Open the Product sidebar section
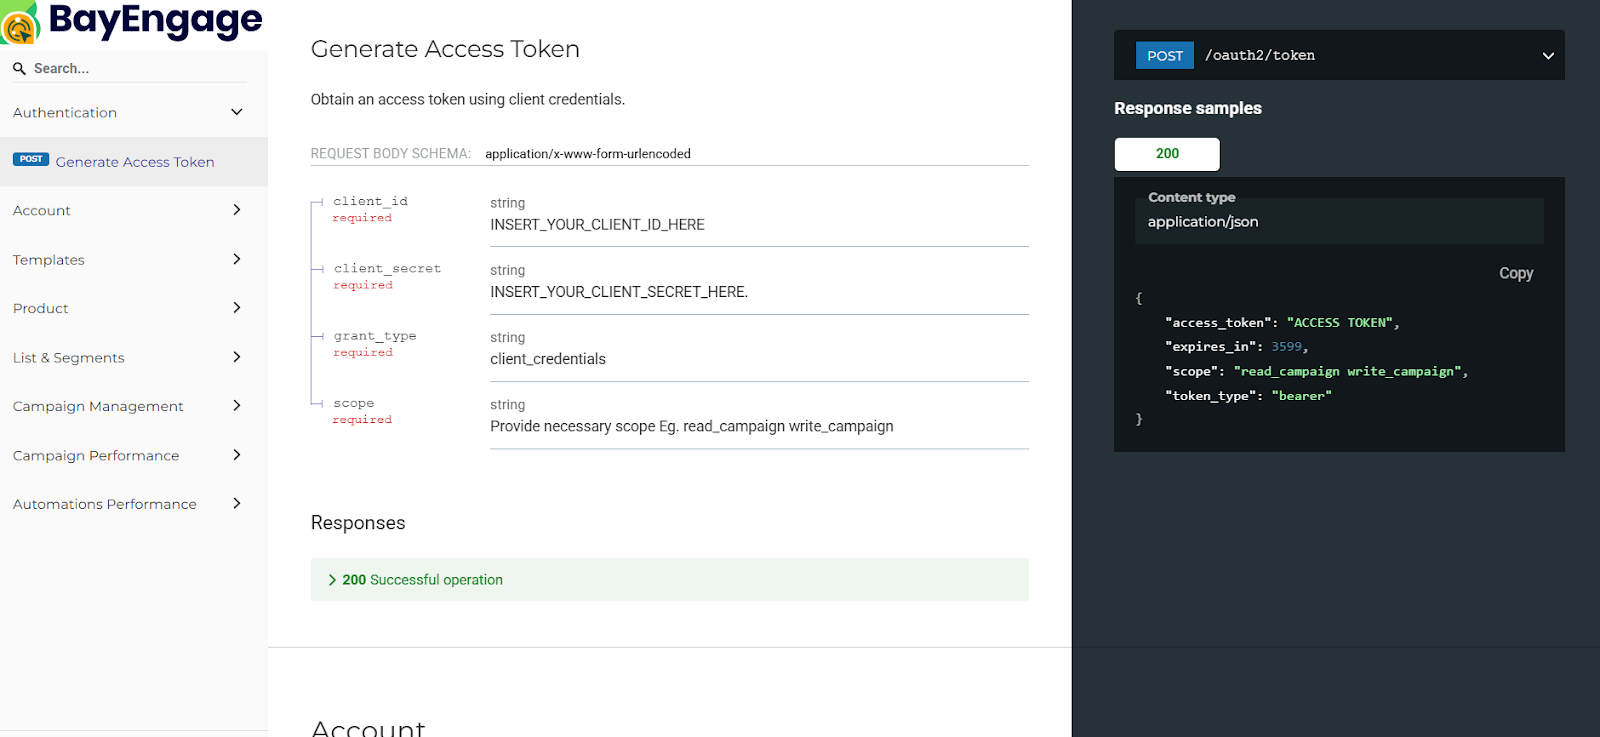The width and height of the screenshot is (1600, 737). tap(41, 309)
